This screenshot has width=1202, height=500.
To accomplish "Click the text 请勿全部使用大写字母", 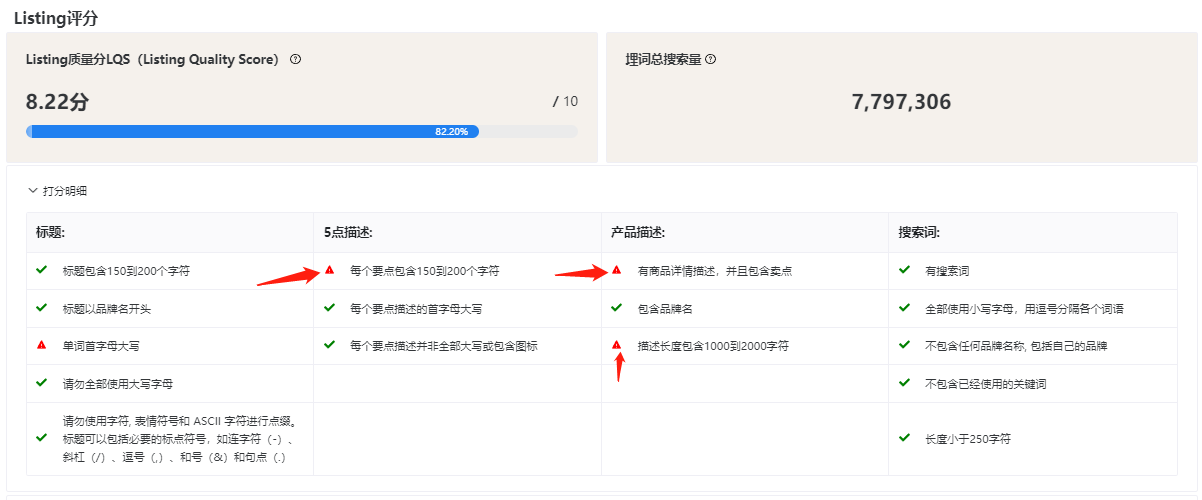I will point(118,384).
